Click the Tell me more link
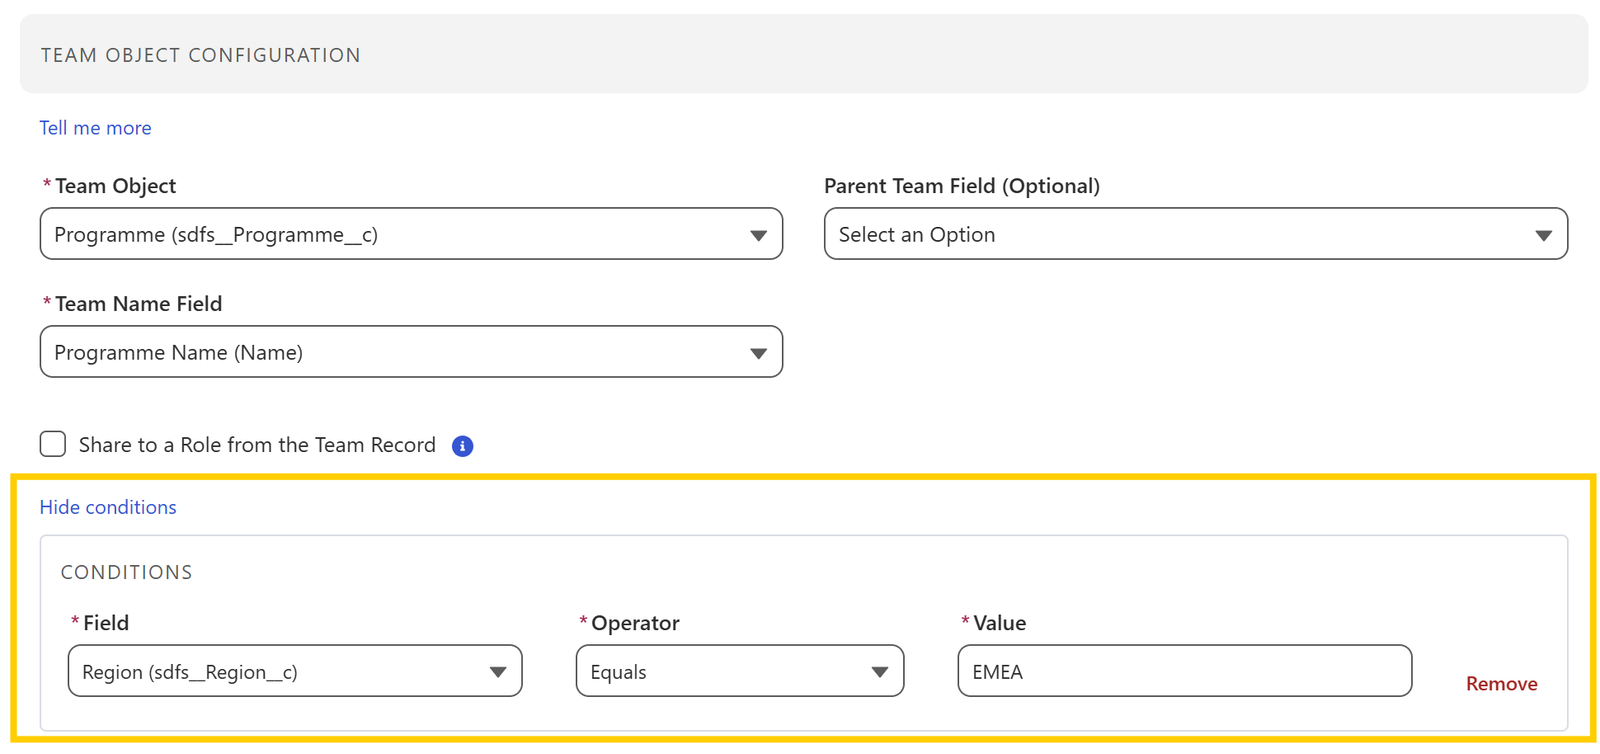 coord(95,128)
